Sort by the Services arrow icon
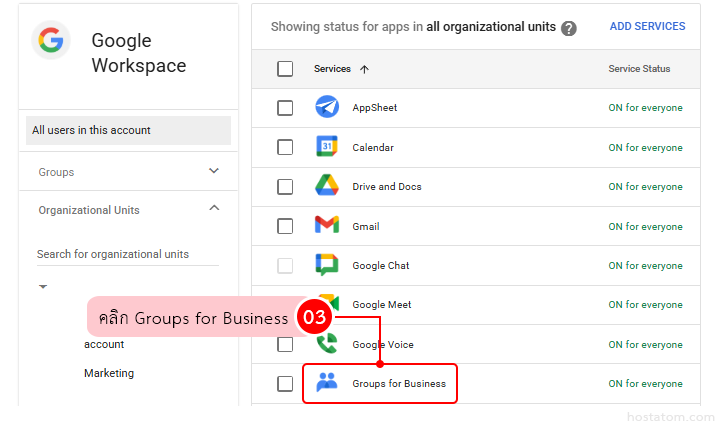The image size is (720, 426). pyautogui.click(x=364, y=69)
